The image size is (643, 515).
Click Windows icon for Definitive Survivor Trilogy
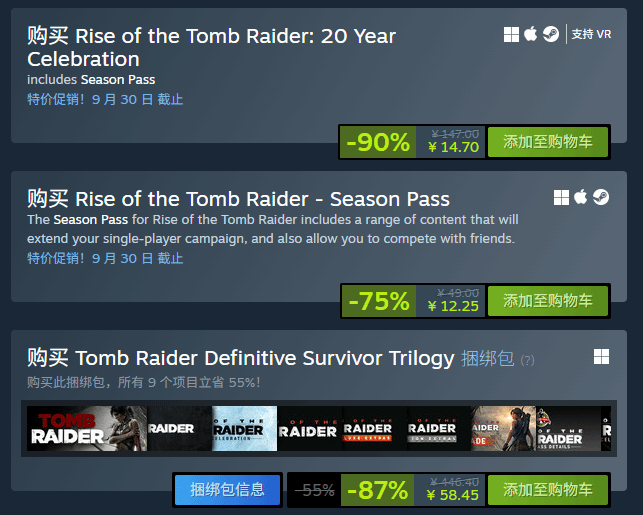[x=601, y=357]
